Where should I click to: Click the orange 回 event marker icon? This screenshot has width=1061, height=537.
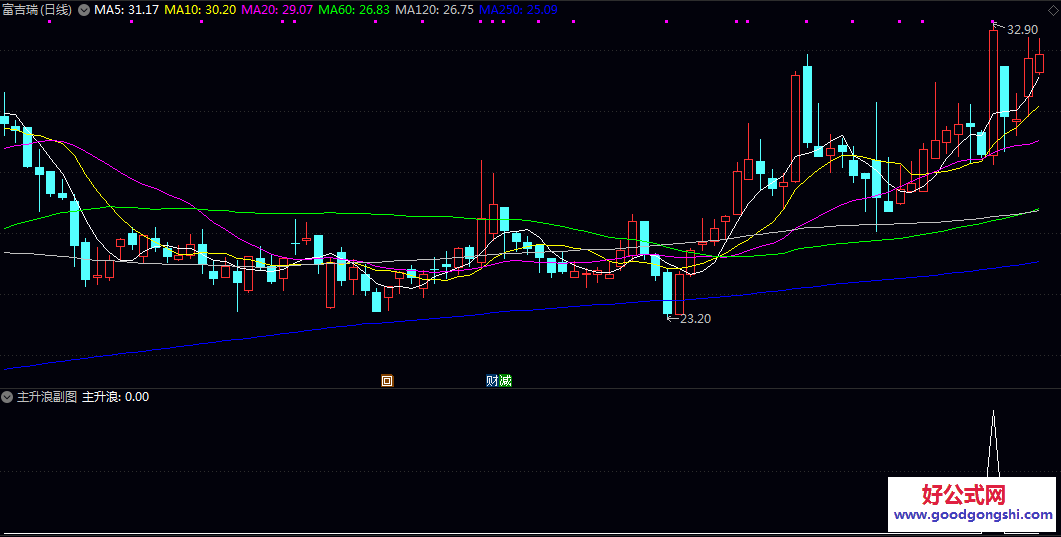tap(387, 380)
